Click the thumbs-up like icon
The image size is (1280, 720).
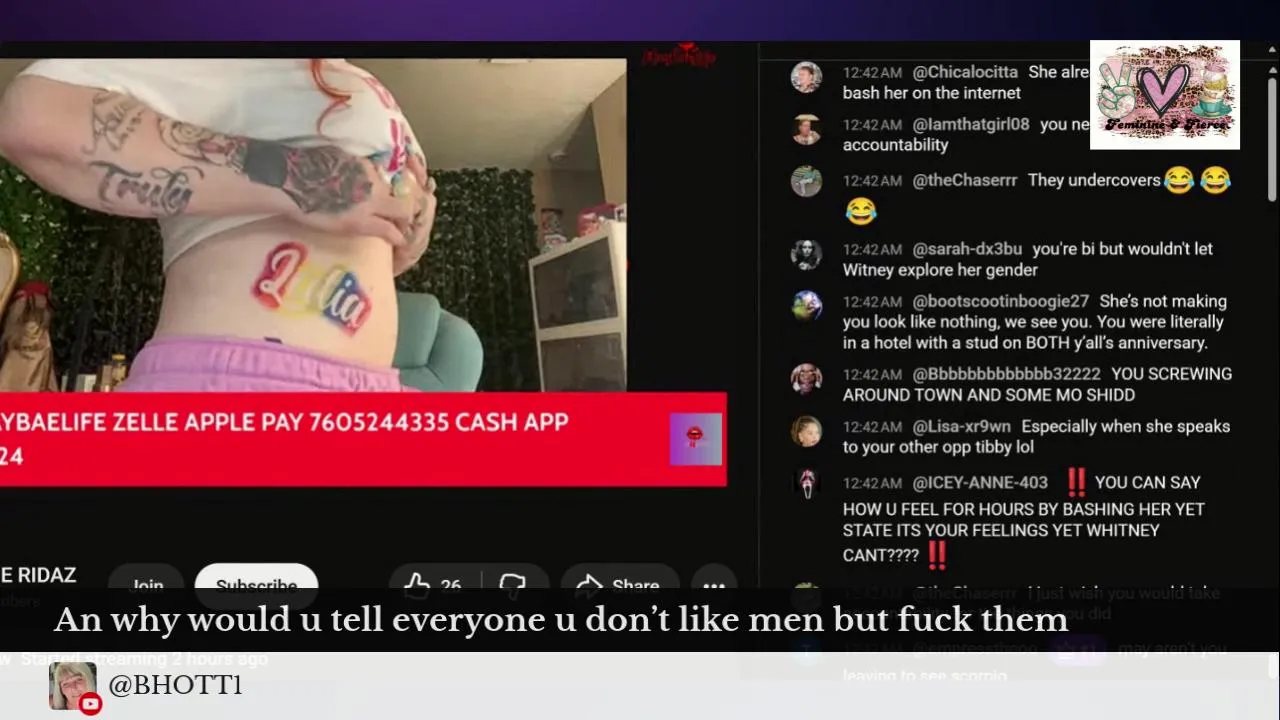[418, 586]
